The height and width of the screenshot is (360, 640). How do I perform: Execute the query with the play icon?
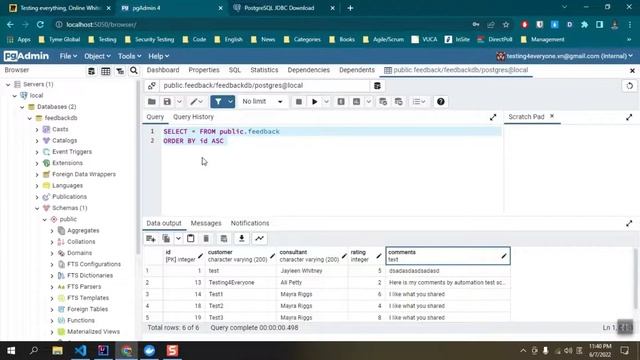click(x=315, y=102)
